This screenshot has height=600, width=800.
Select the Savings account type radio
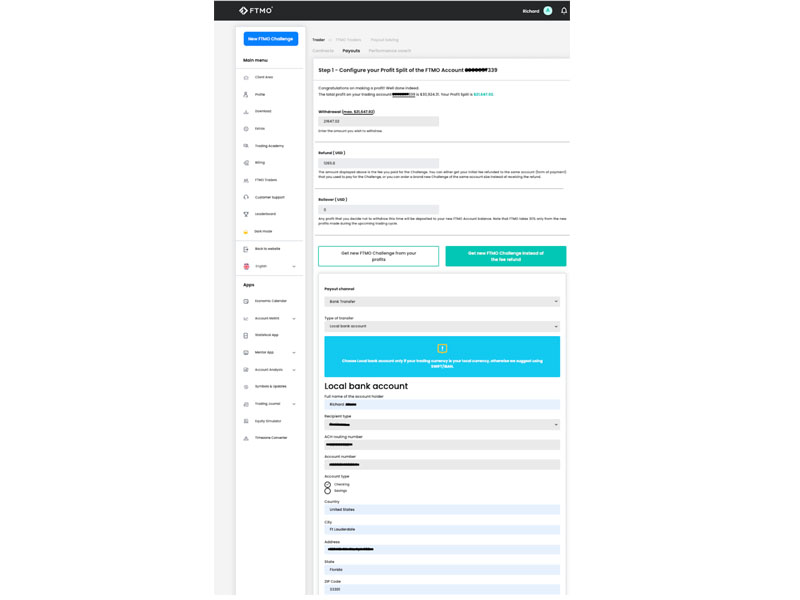click(328, 491)
